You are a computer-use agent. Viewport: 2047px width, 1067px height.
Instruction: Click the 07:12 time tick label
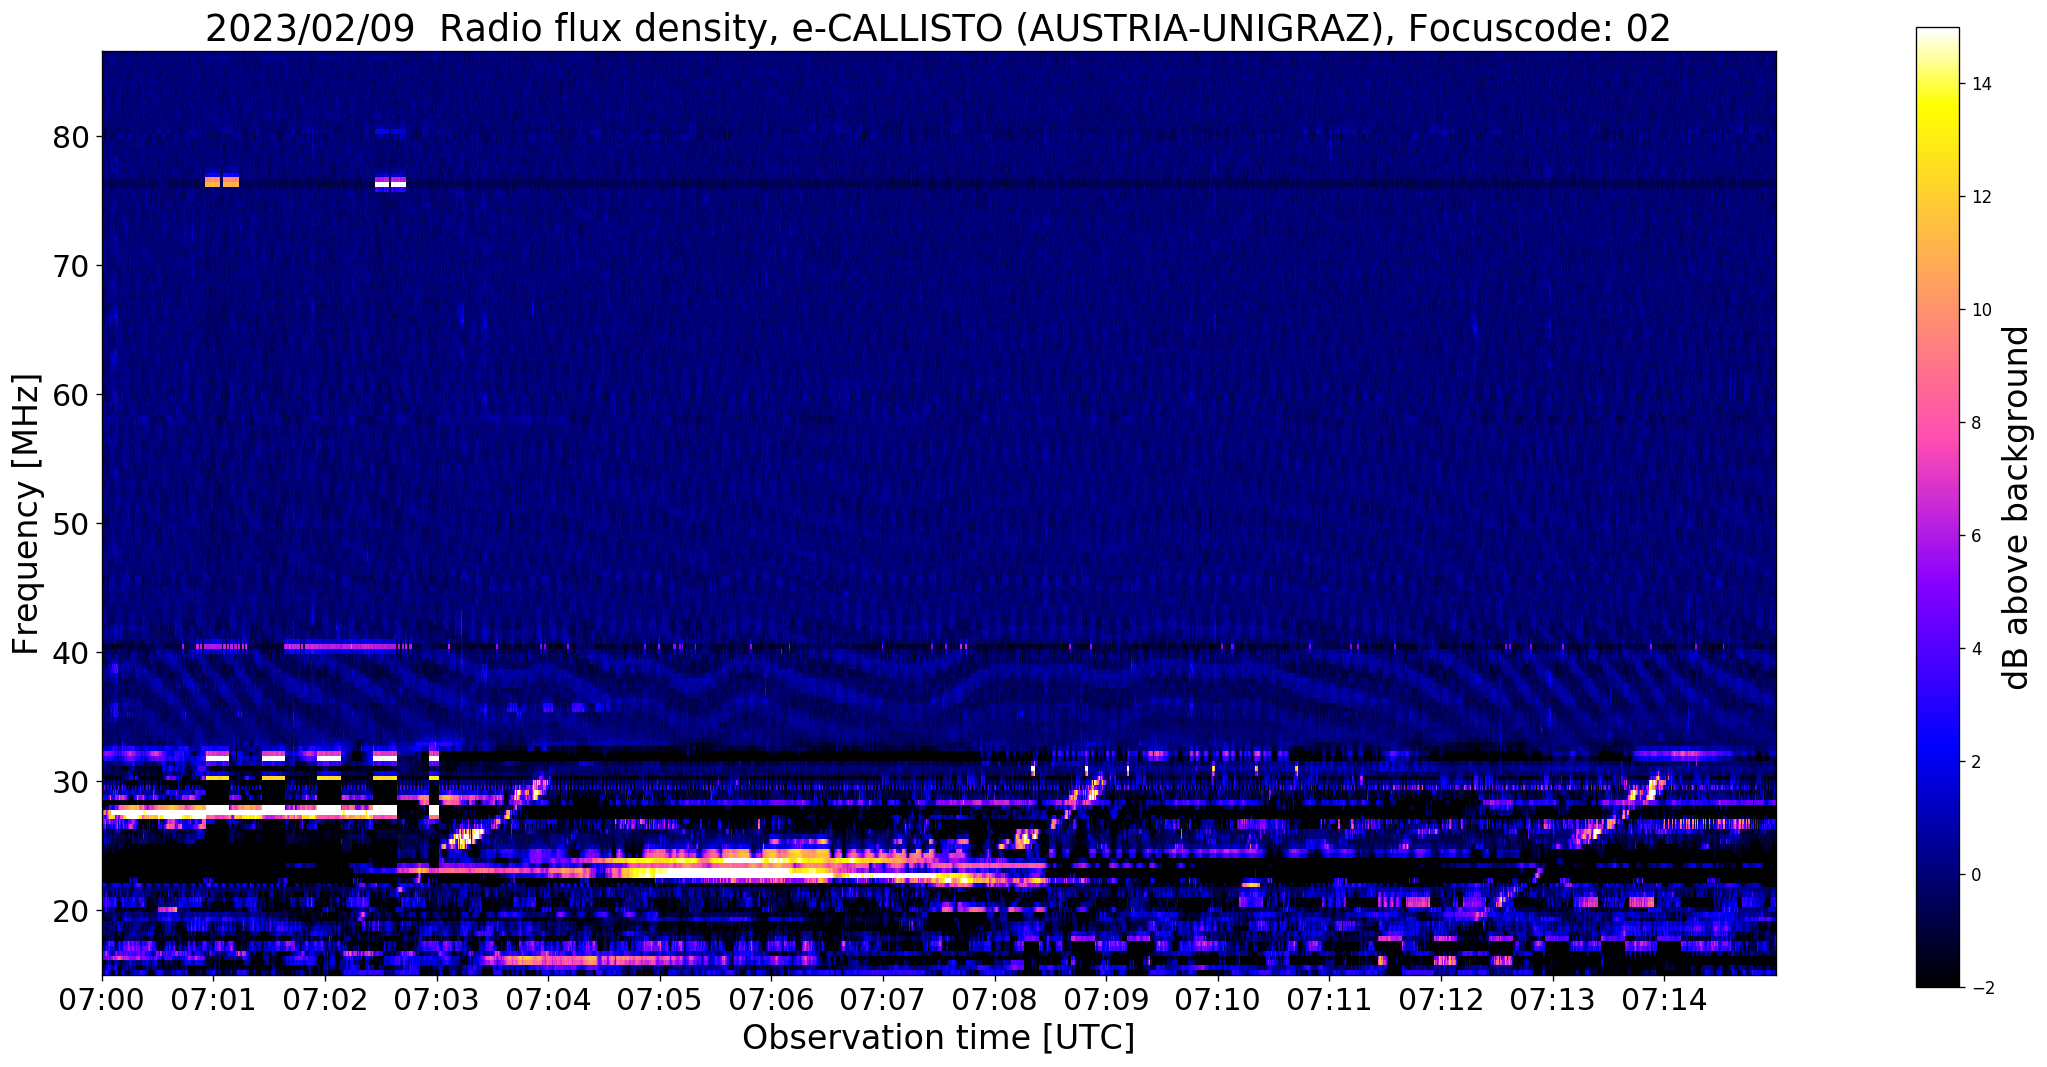(x=1442, y=999)
